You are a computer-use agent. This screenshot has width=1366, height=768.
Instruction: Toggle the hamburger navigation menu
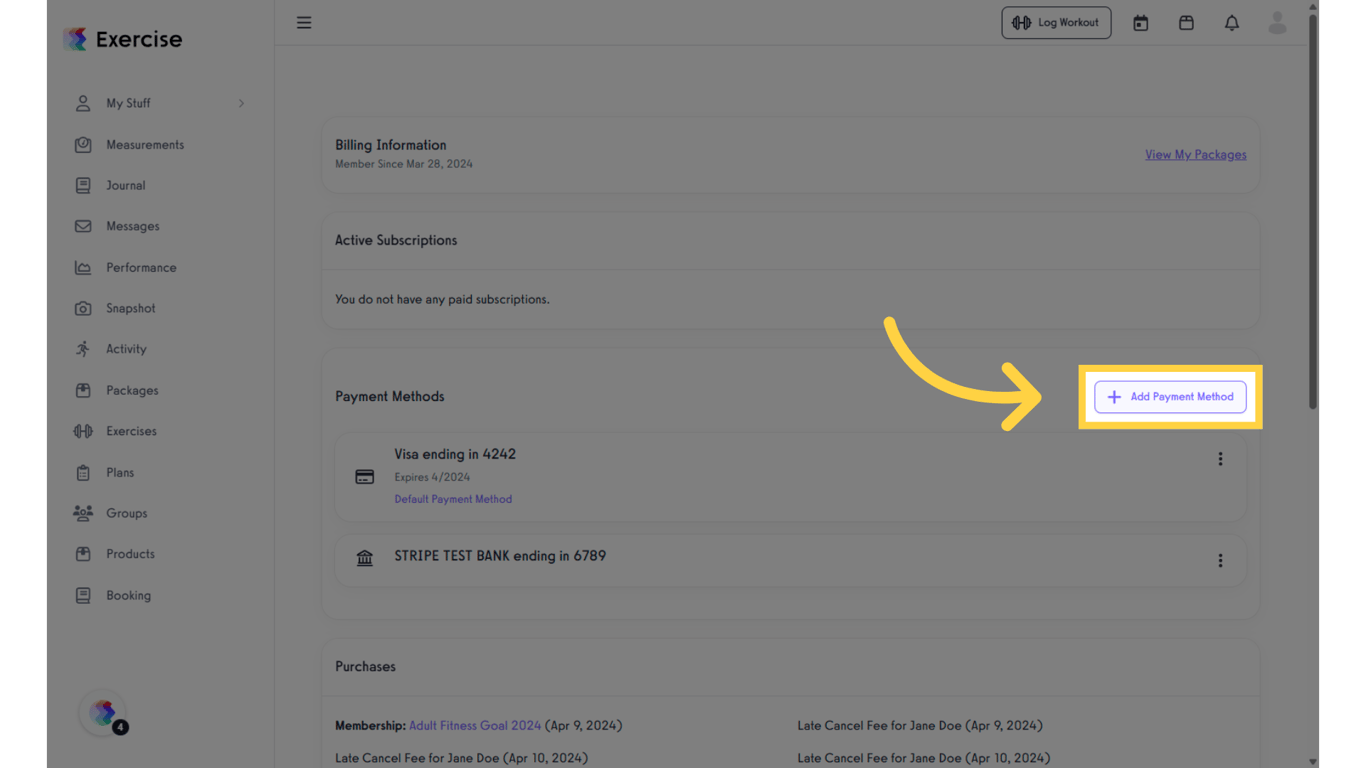click(304, 22)
